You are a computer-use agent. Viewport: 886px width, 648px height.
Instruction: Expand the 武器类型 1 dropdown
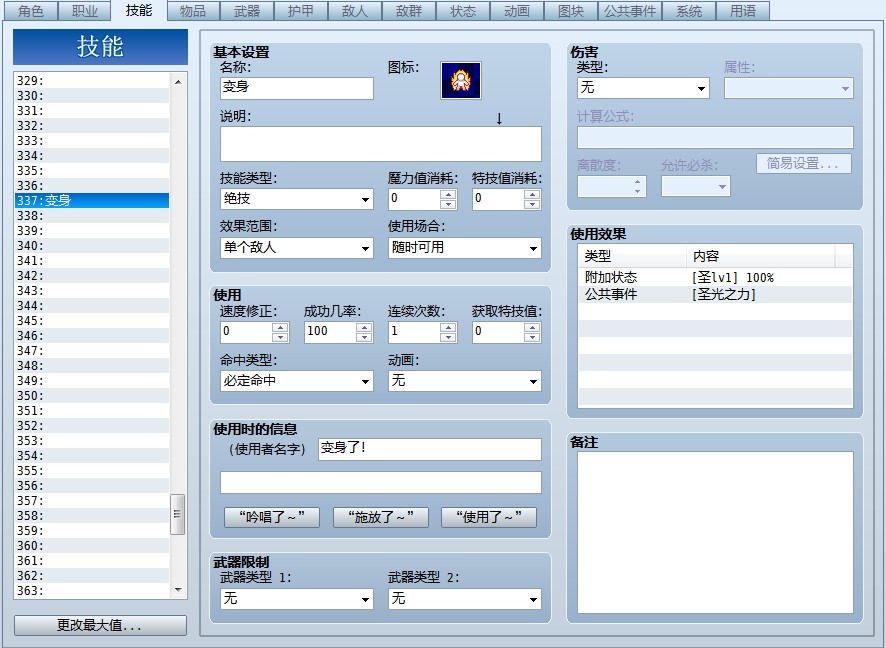[x=297, y=599]
